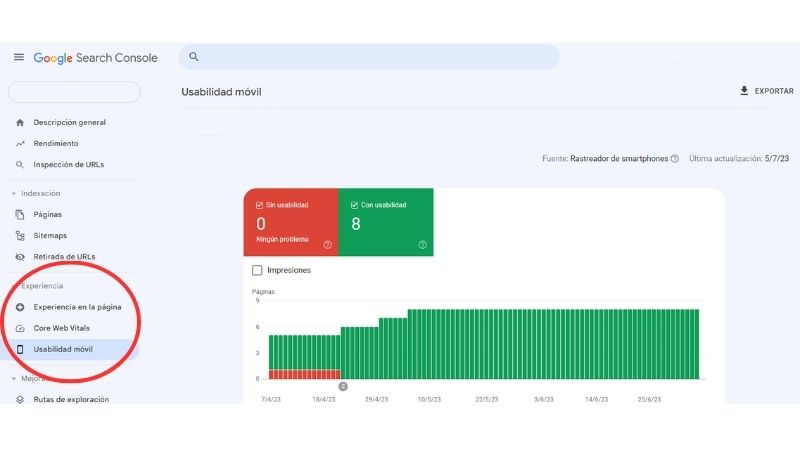This screenshot has height=450, width=800.
Task: Click the 22/5/23 date label on the chart
Action: click(x=487, y=399)
